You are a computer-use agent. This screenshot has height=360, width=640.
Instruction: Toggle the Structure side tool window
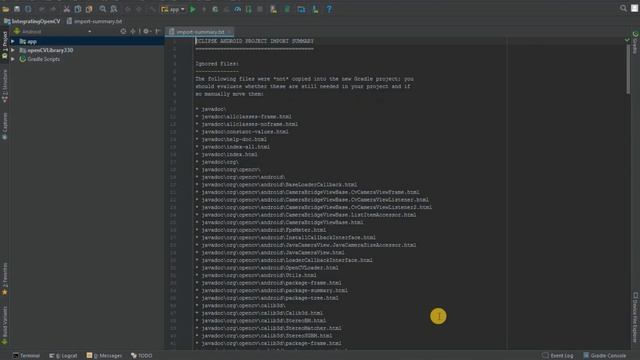[x=4, y=85]
